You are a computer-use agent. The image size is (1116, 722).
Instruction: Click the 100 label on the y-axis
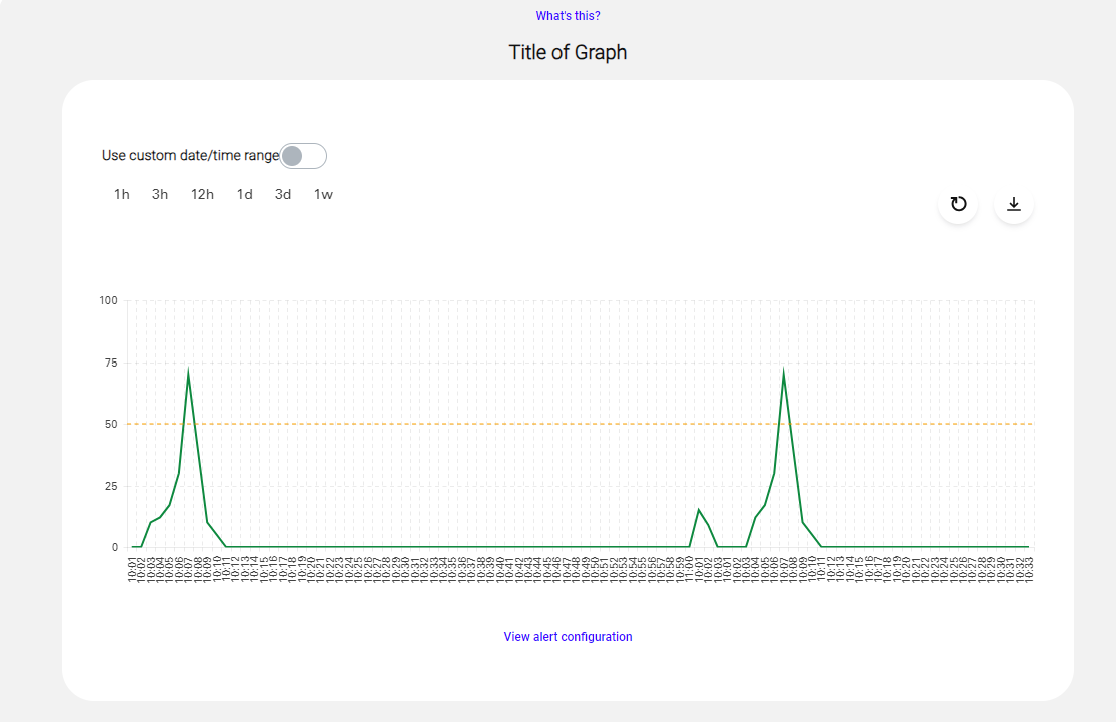click(x=108, y=300)
